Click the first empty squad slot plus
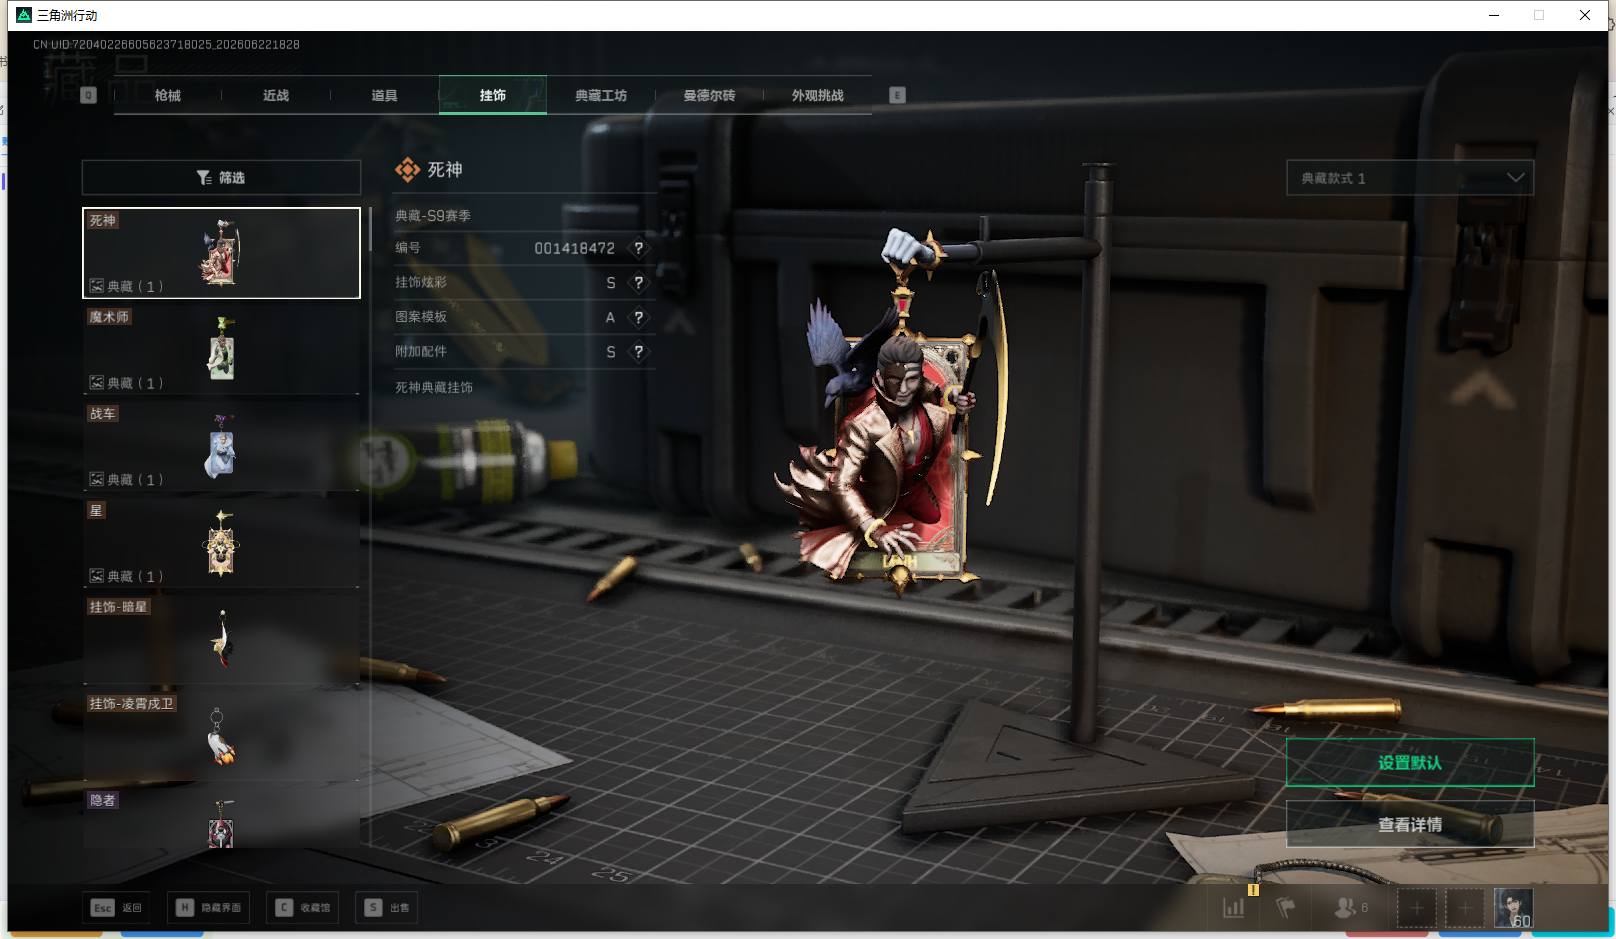Viewport: 1616px width, 939px height. [1416, 908]
